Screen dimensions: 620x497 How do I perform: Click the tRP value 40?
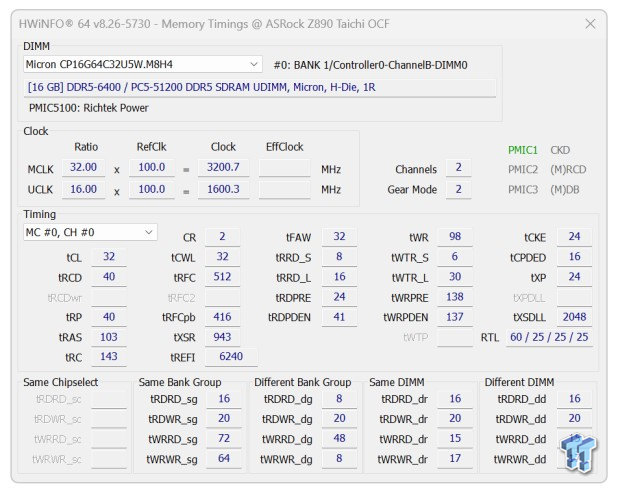(109, 317)
